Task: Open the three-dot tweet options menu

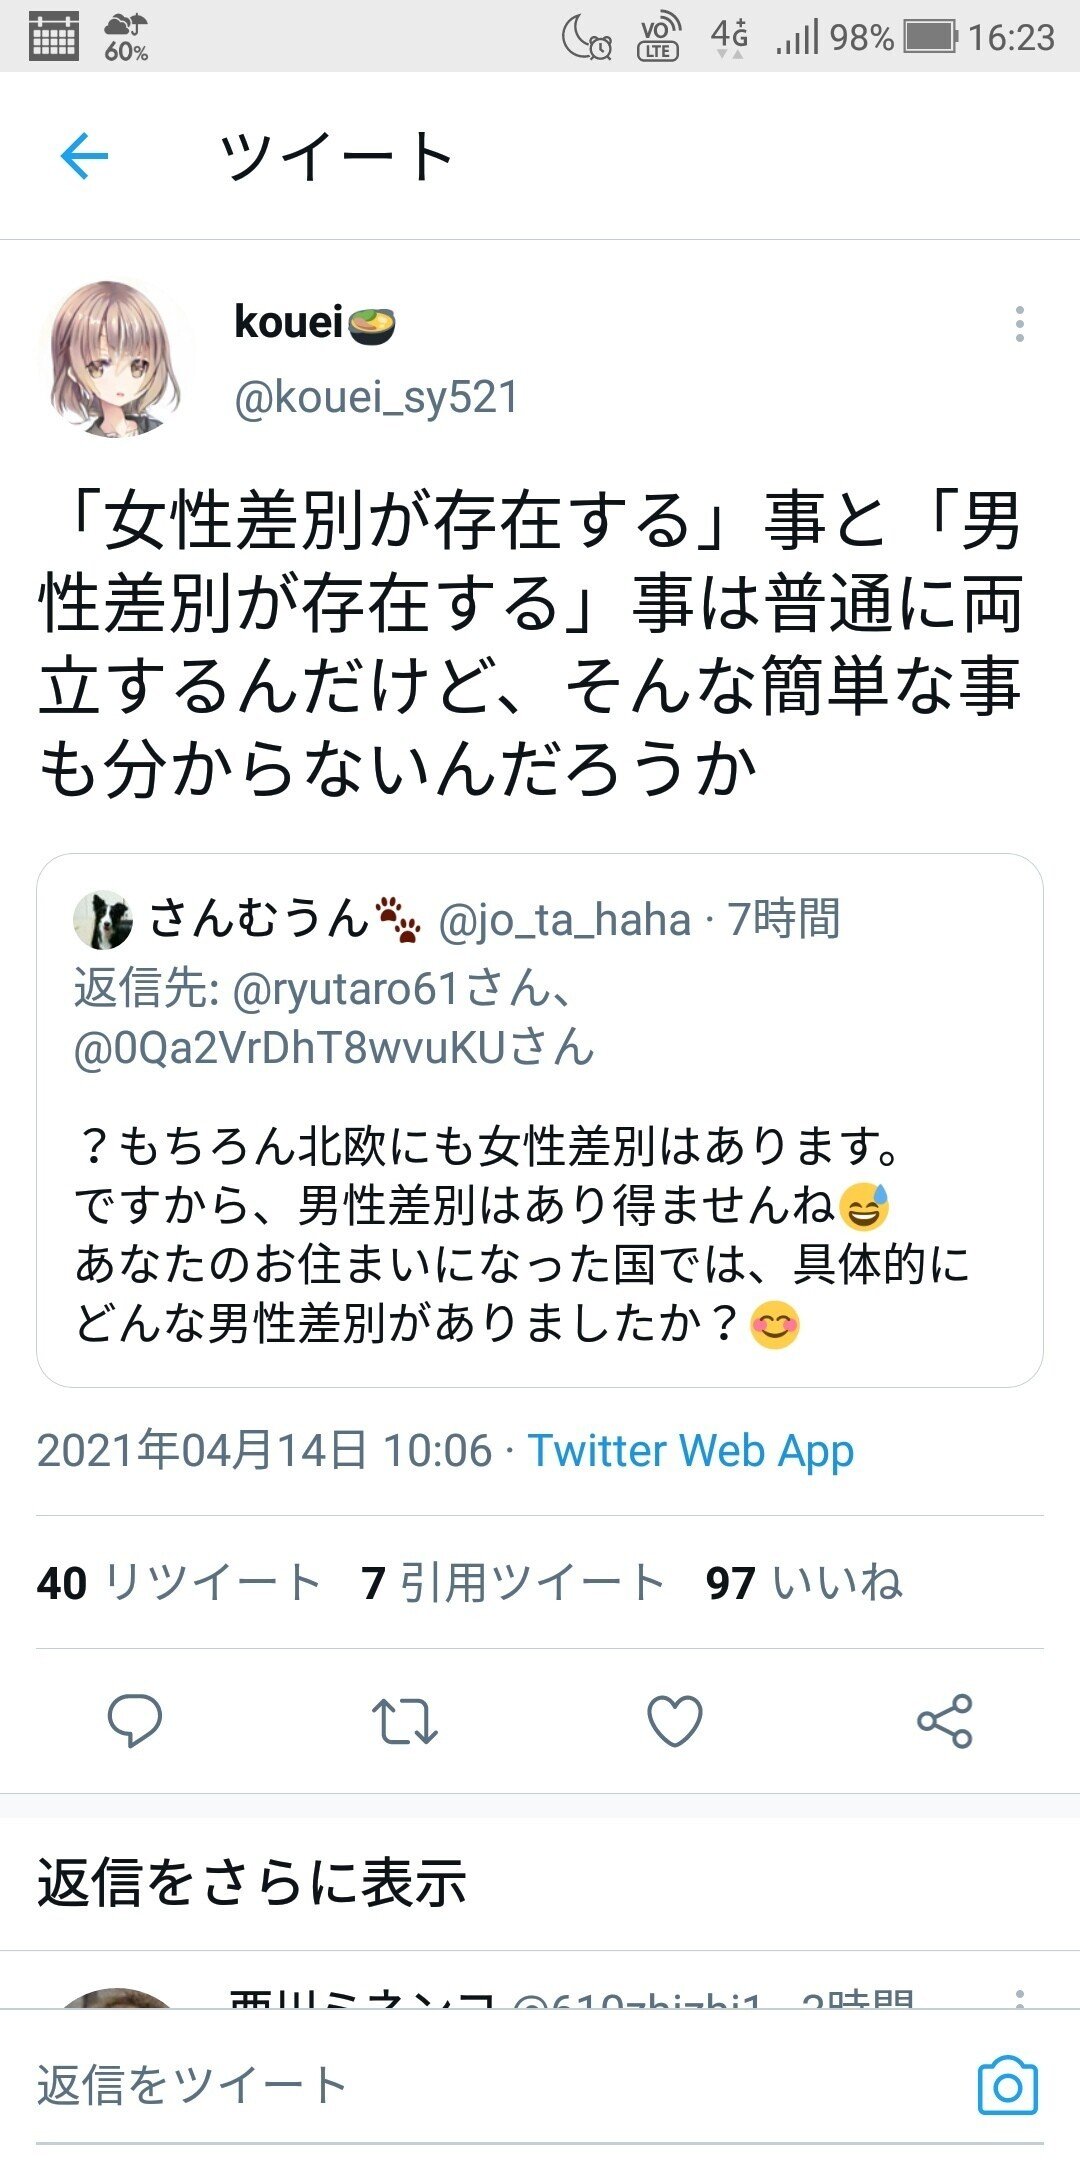Action: [x=1019, y=324]
